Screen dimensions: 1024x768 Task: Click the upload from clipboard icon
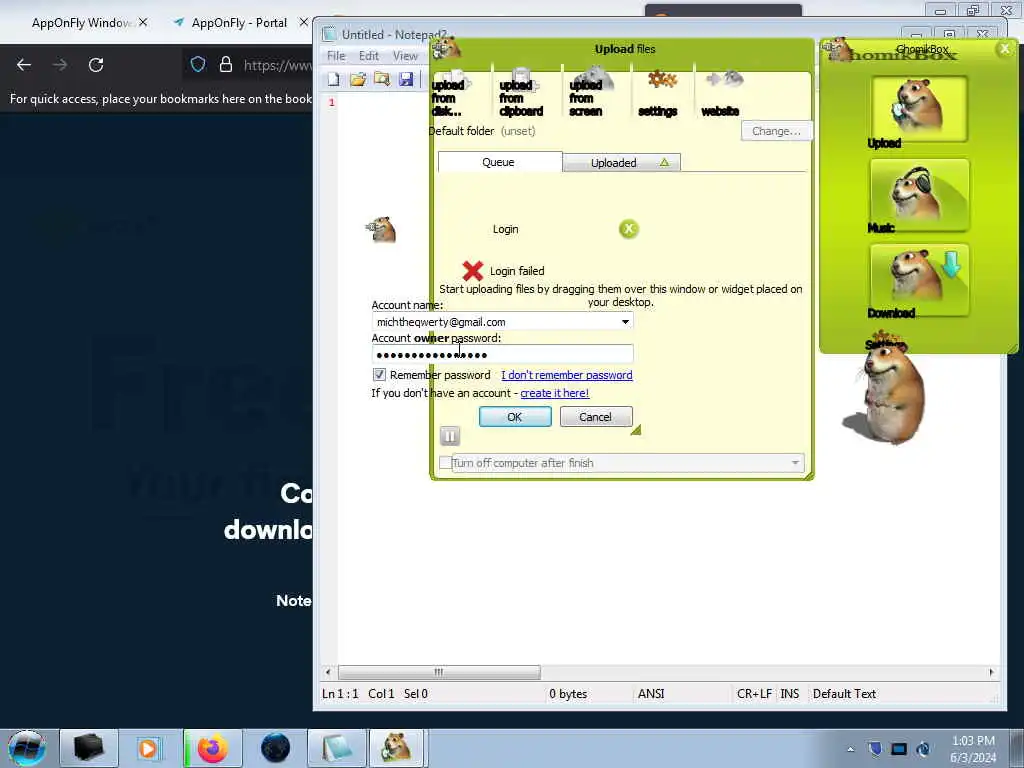pos(520,93)
